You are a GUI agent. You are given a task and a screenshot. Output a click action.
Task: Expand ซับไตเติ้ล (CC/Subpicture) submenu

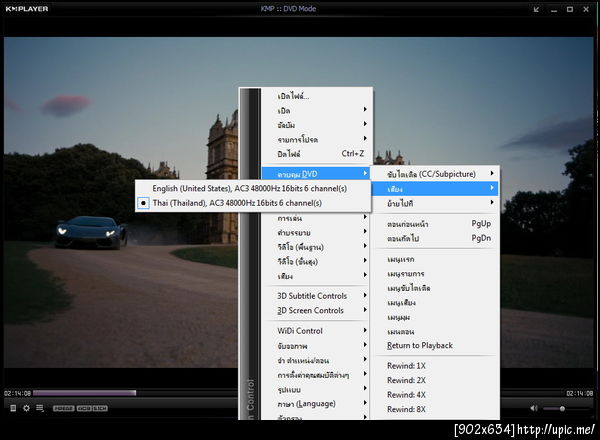(x=435, y=174)
